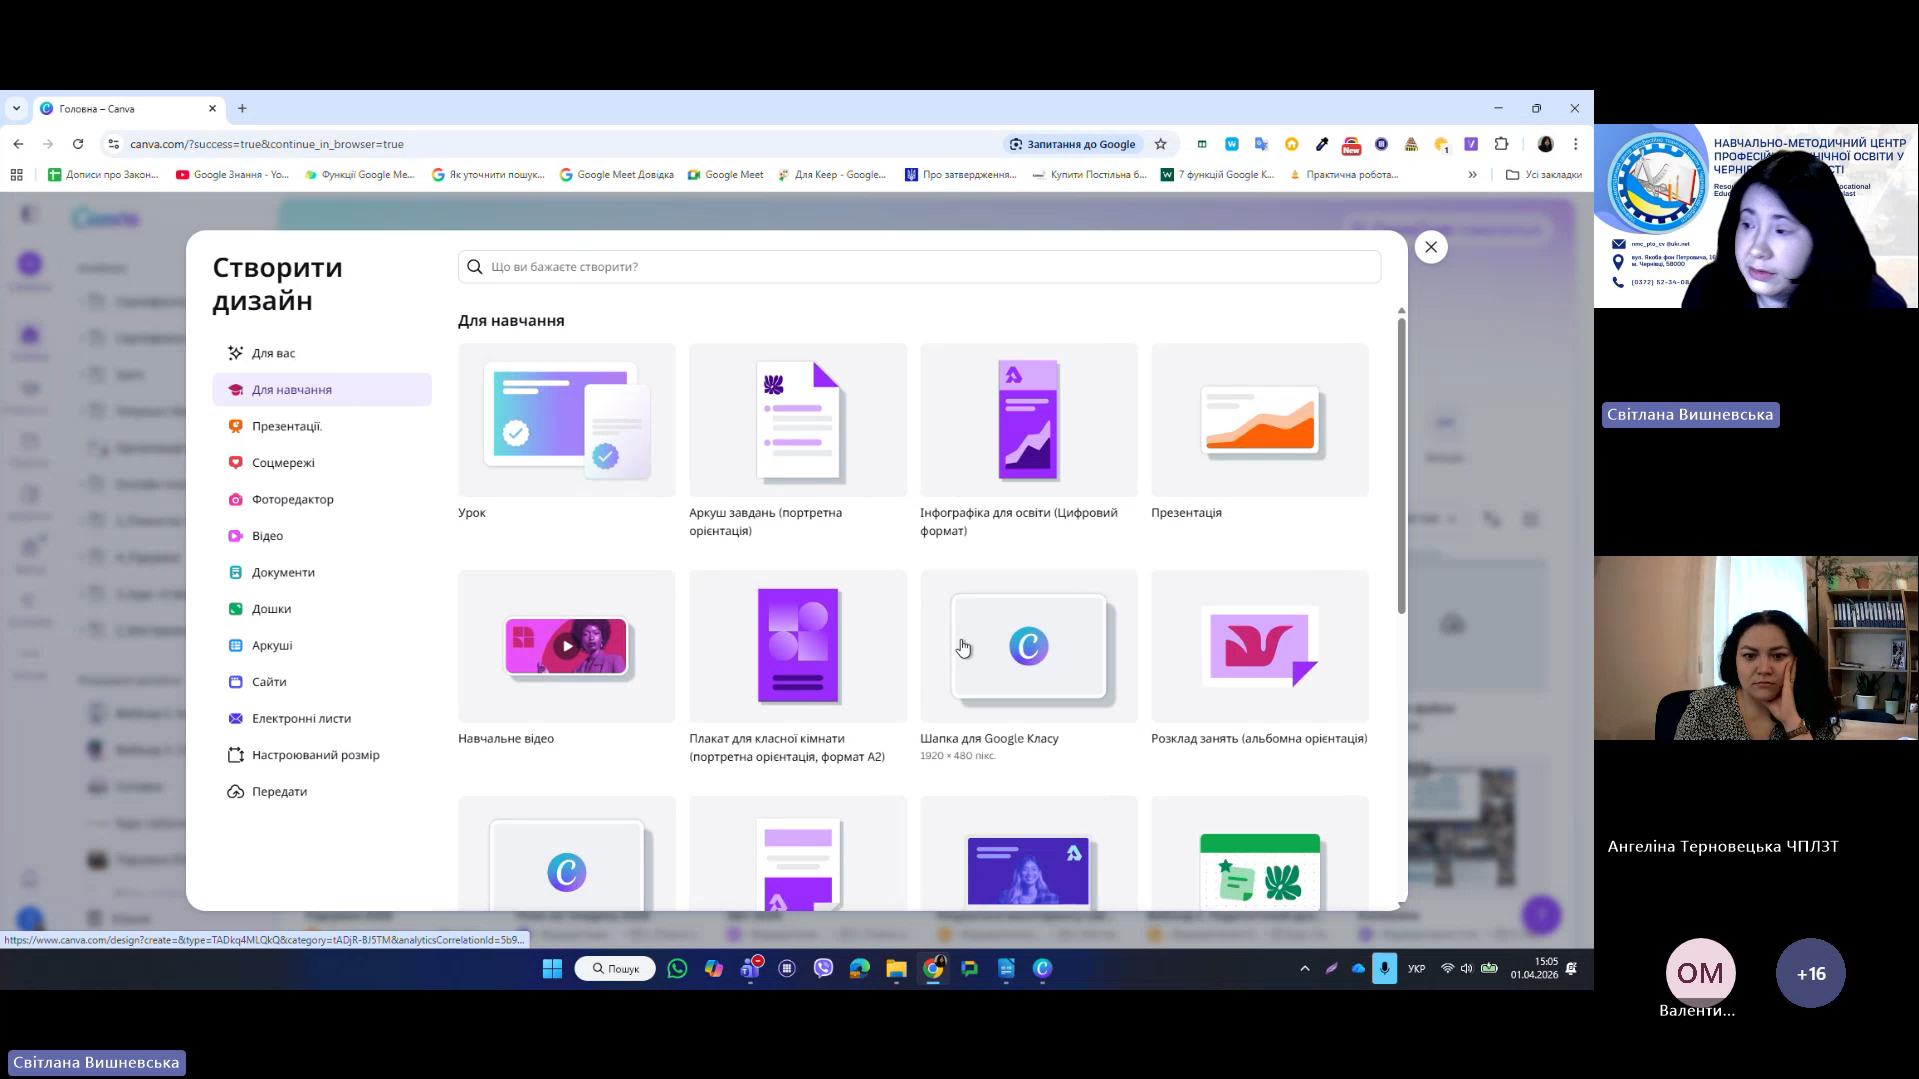Click the Документи category icon
This screenshot has width=1919, height=1079.
(x=235, y=573)
